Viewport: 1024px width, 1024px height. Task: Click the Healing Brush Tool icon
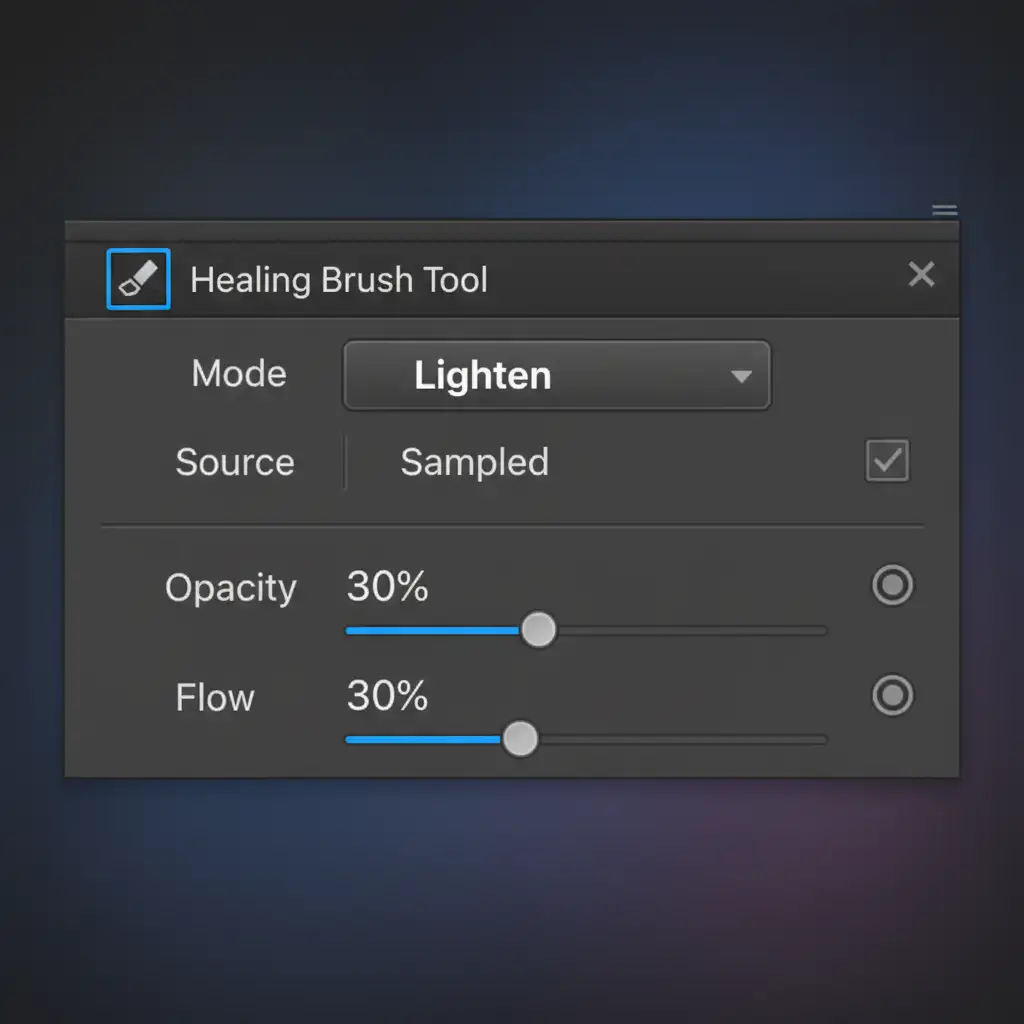click(138, 278)
